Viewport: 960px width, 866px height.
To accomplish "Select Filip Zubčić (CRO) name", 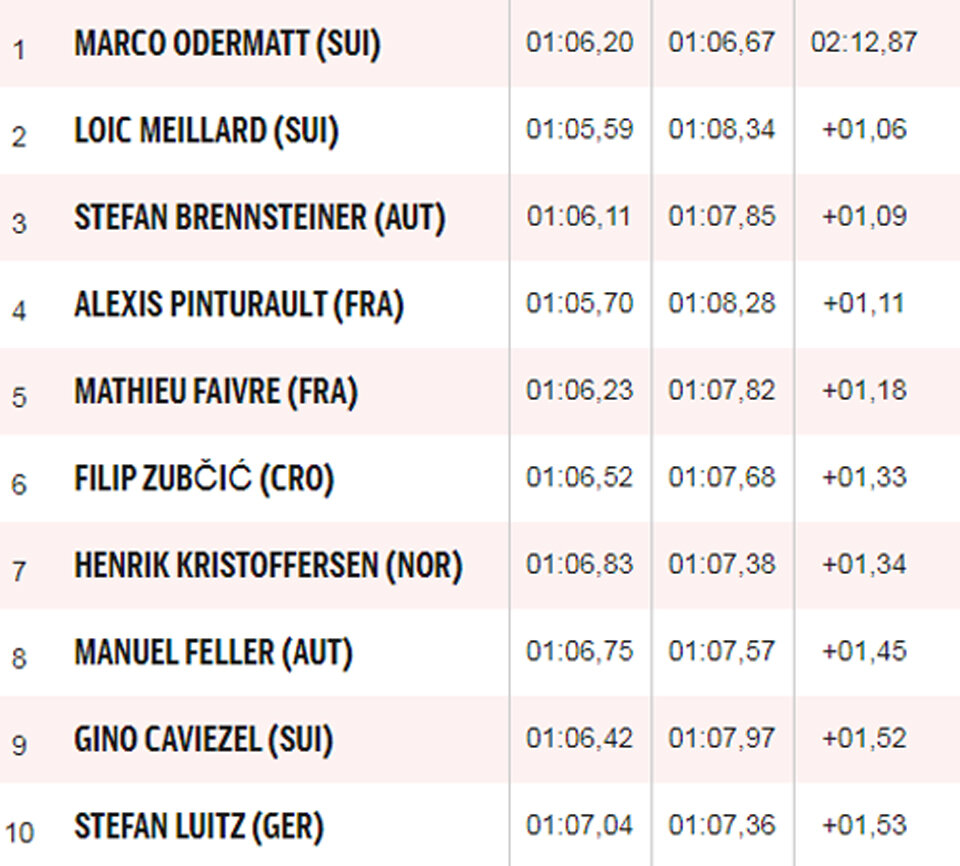I will tap(204, 478).
